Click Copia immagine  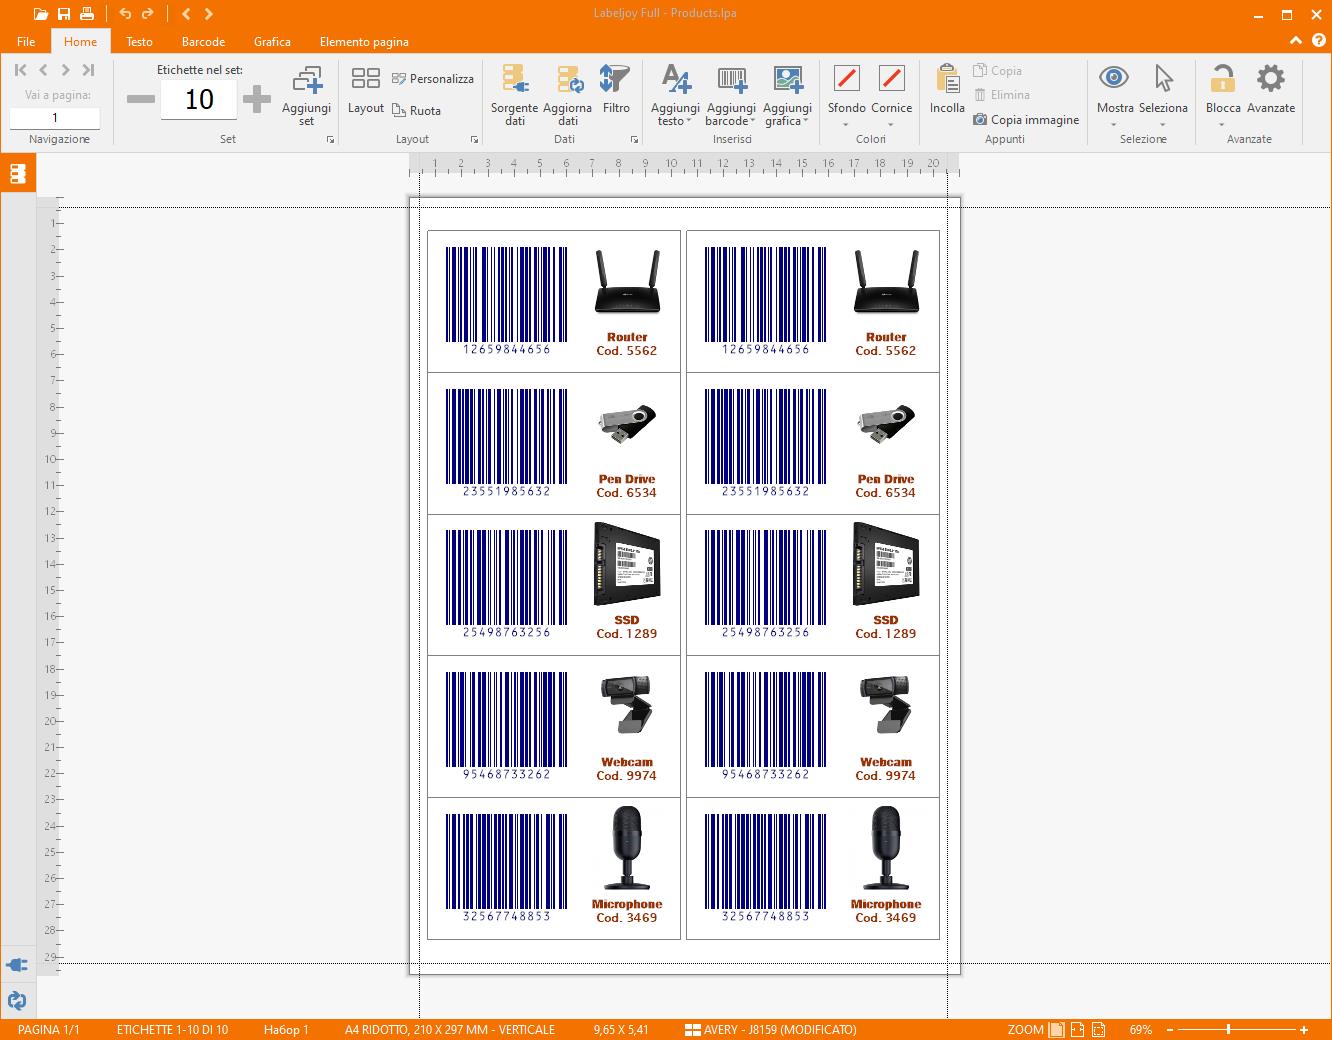tap(1026, 120)
